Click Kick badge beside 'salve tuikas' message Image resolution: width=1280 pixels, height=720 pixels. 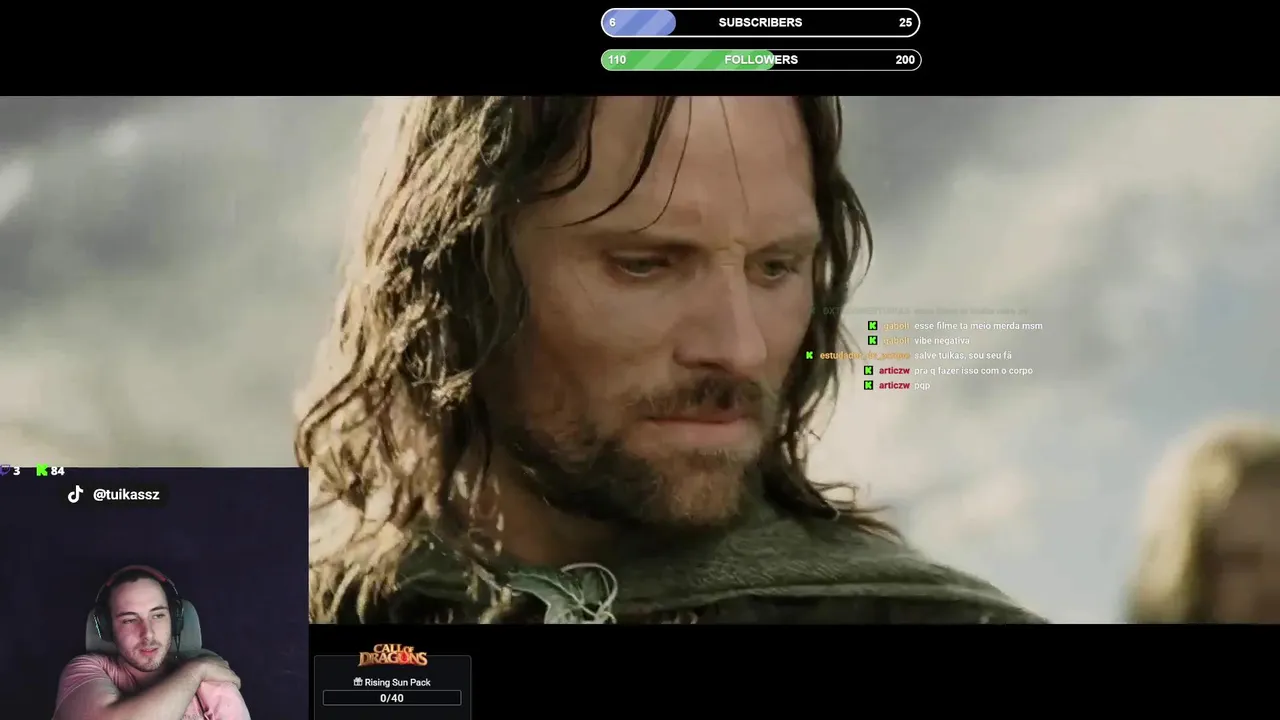[x=809, y=355]
